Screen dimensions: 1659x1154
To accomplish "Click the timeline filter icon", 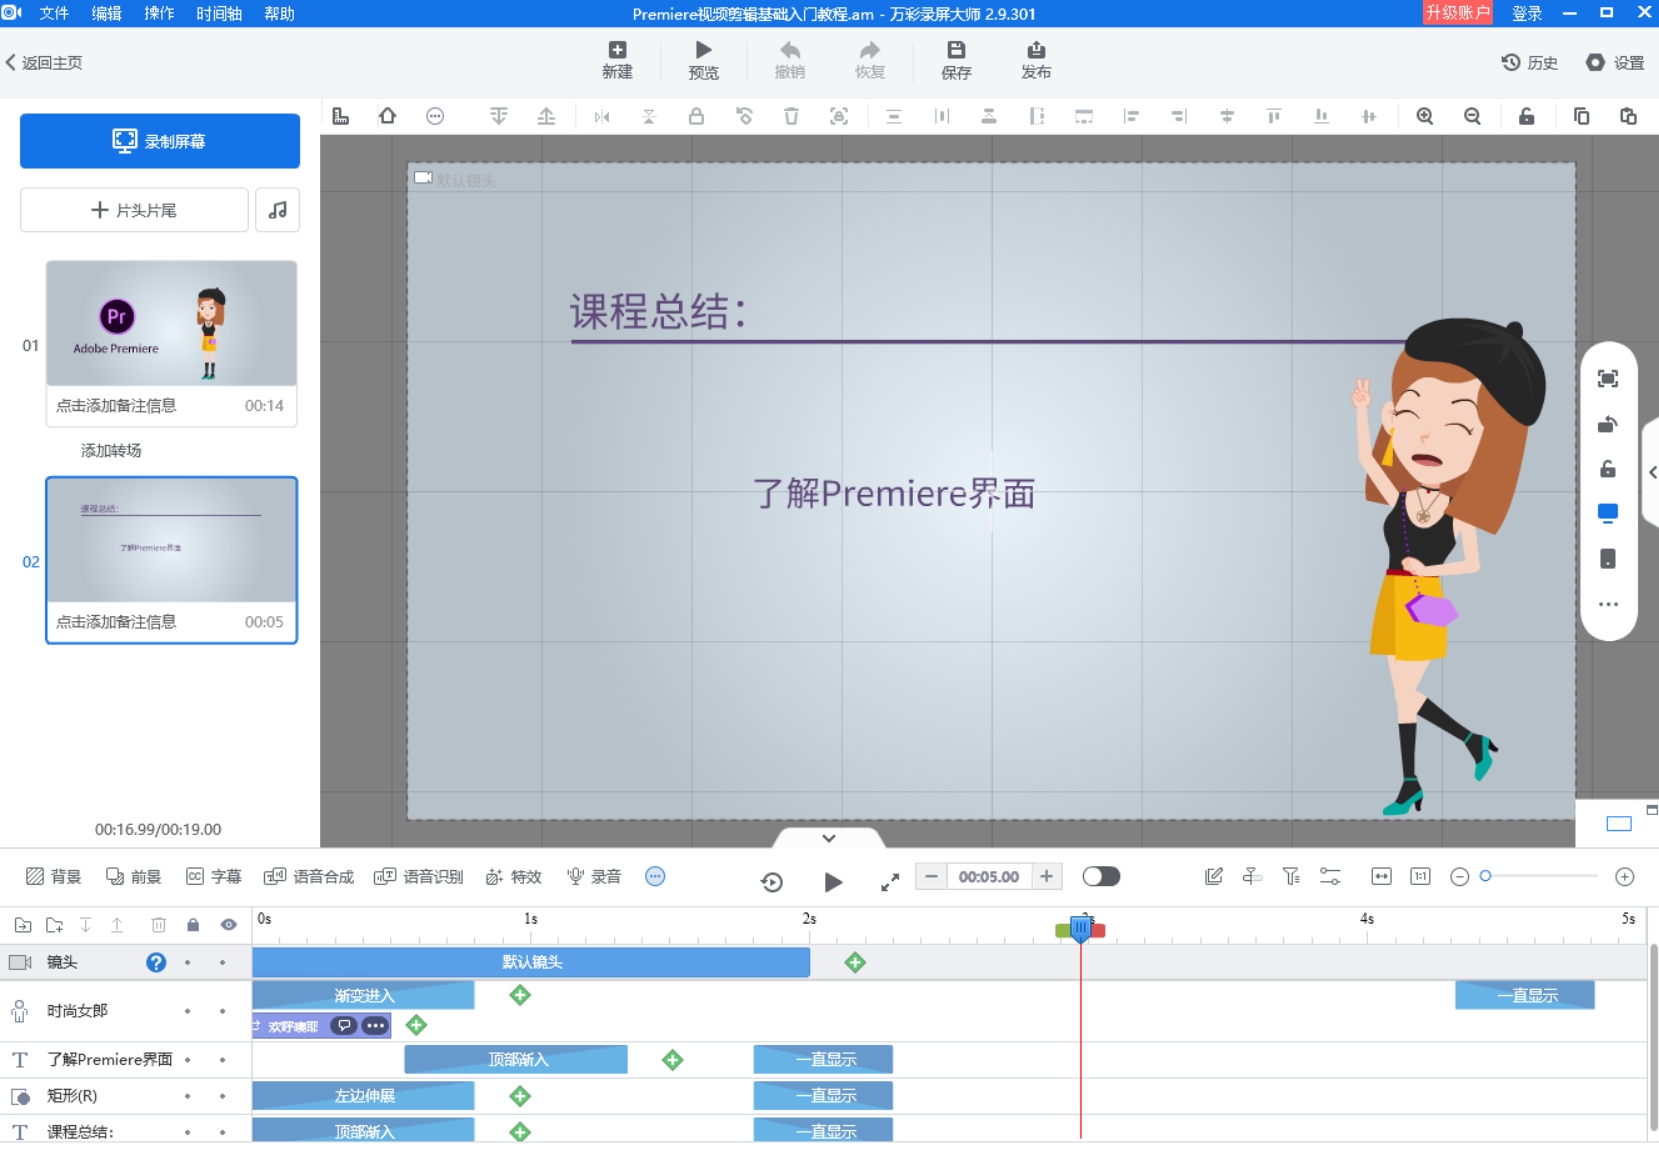I will point(1291,877).
